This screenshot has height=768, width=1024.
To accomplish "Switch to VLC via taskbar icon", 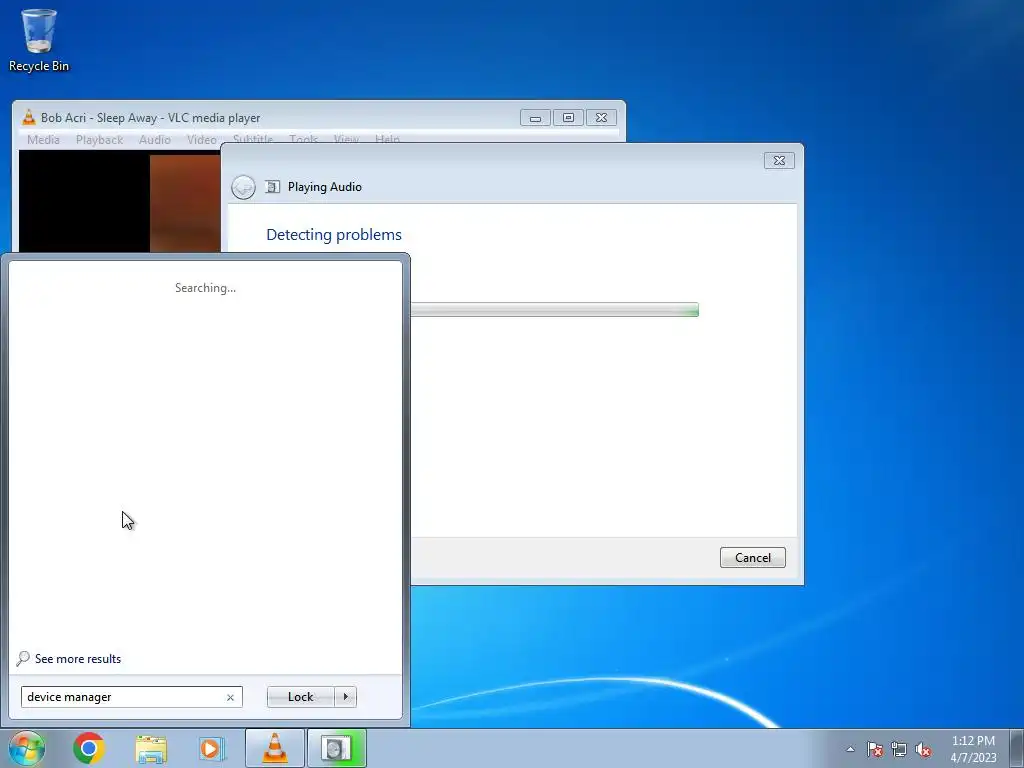I will click(274, 748).
